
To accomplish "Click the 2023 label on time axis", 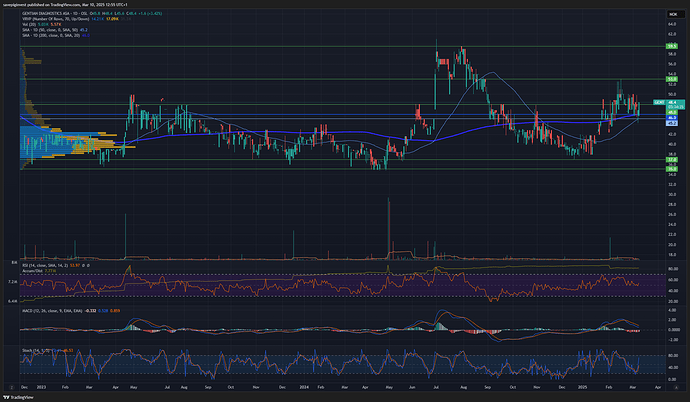I will pyautogui.click(x=41, y=387).
